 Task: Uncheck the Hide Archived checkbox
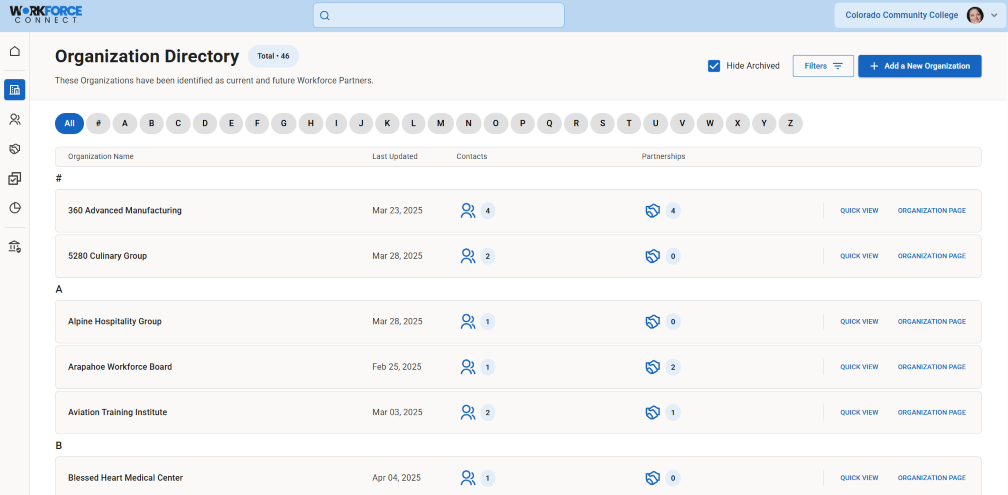[x=714, y=66]
